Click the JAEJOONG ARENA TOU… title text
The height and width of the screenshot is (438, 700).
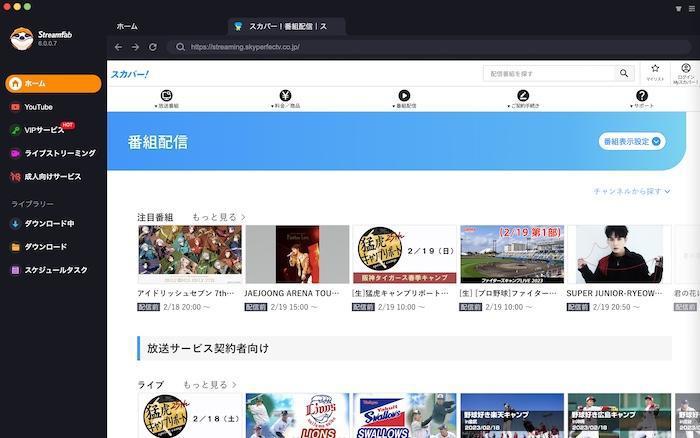click(292, 293)
